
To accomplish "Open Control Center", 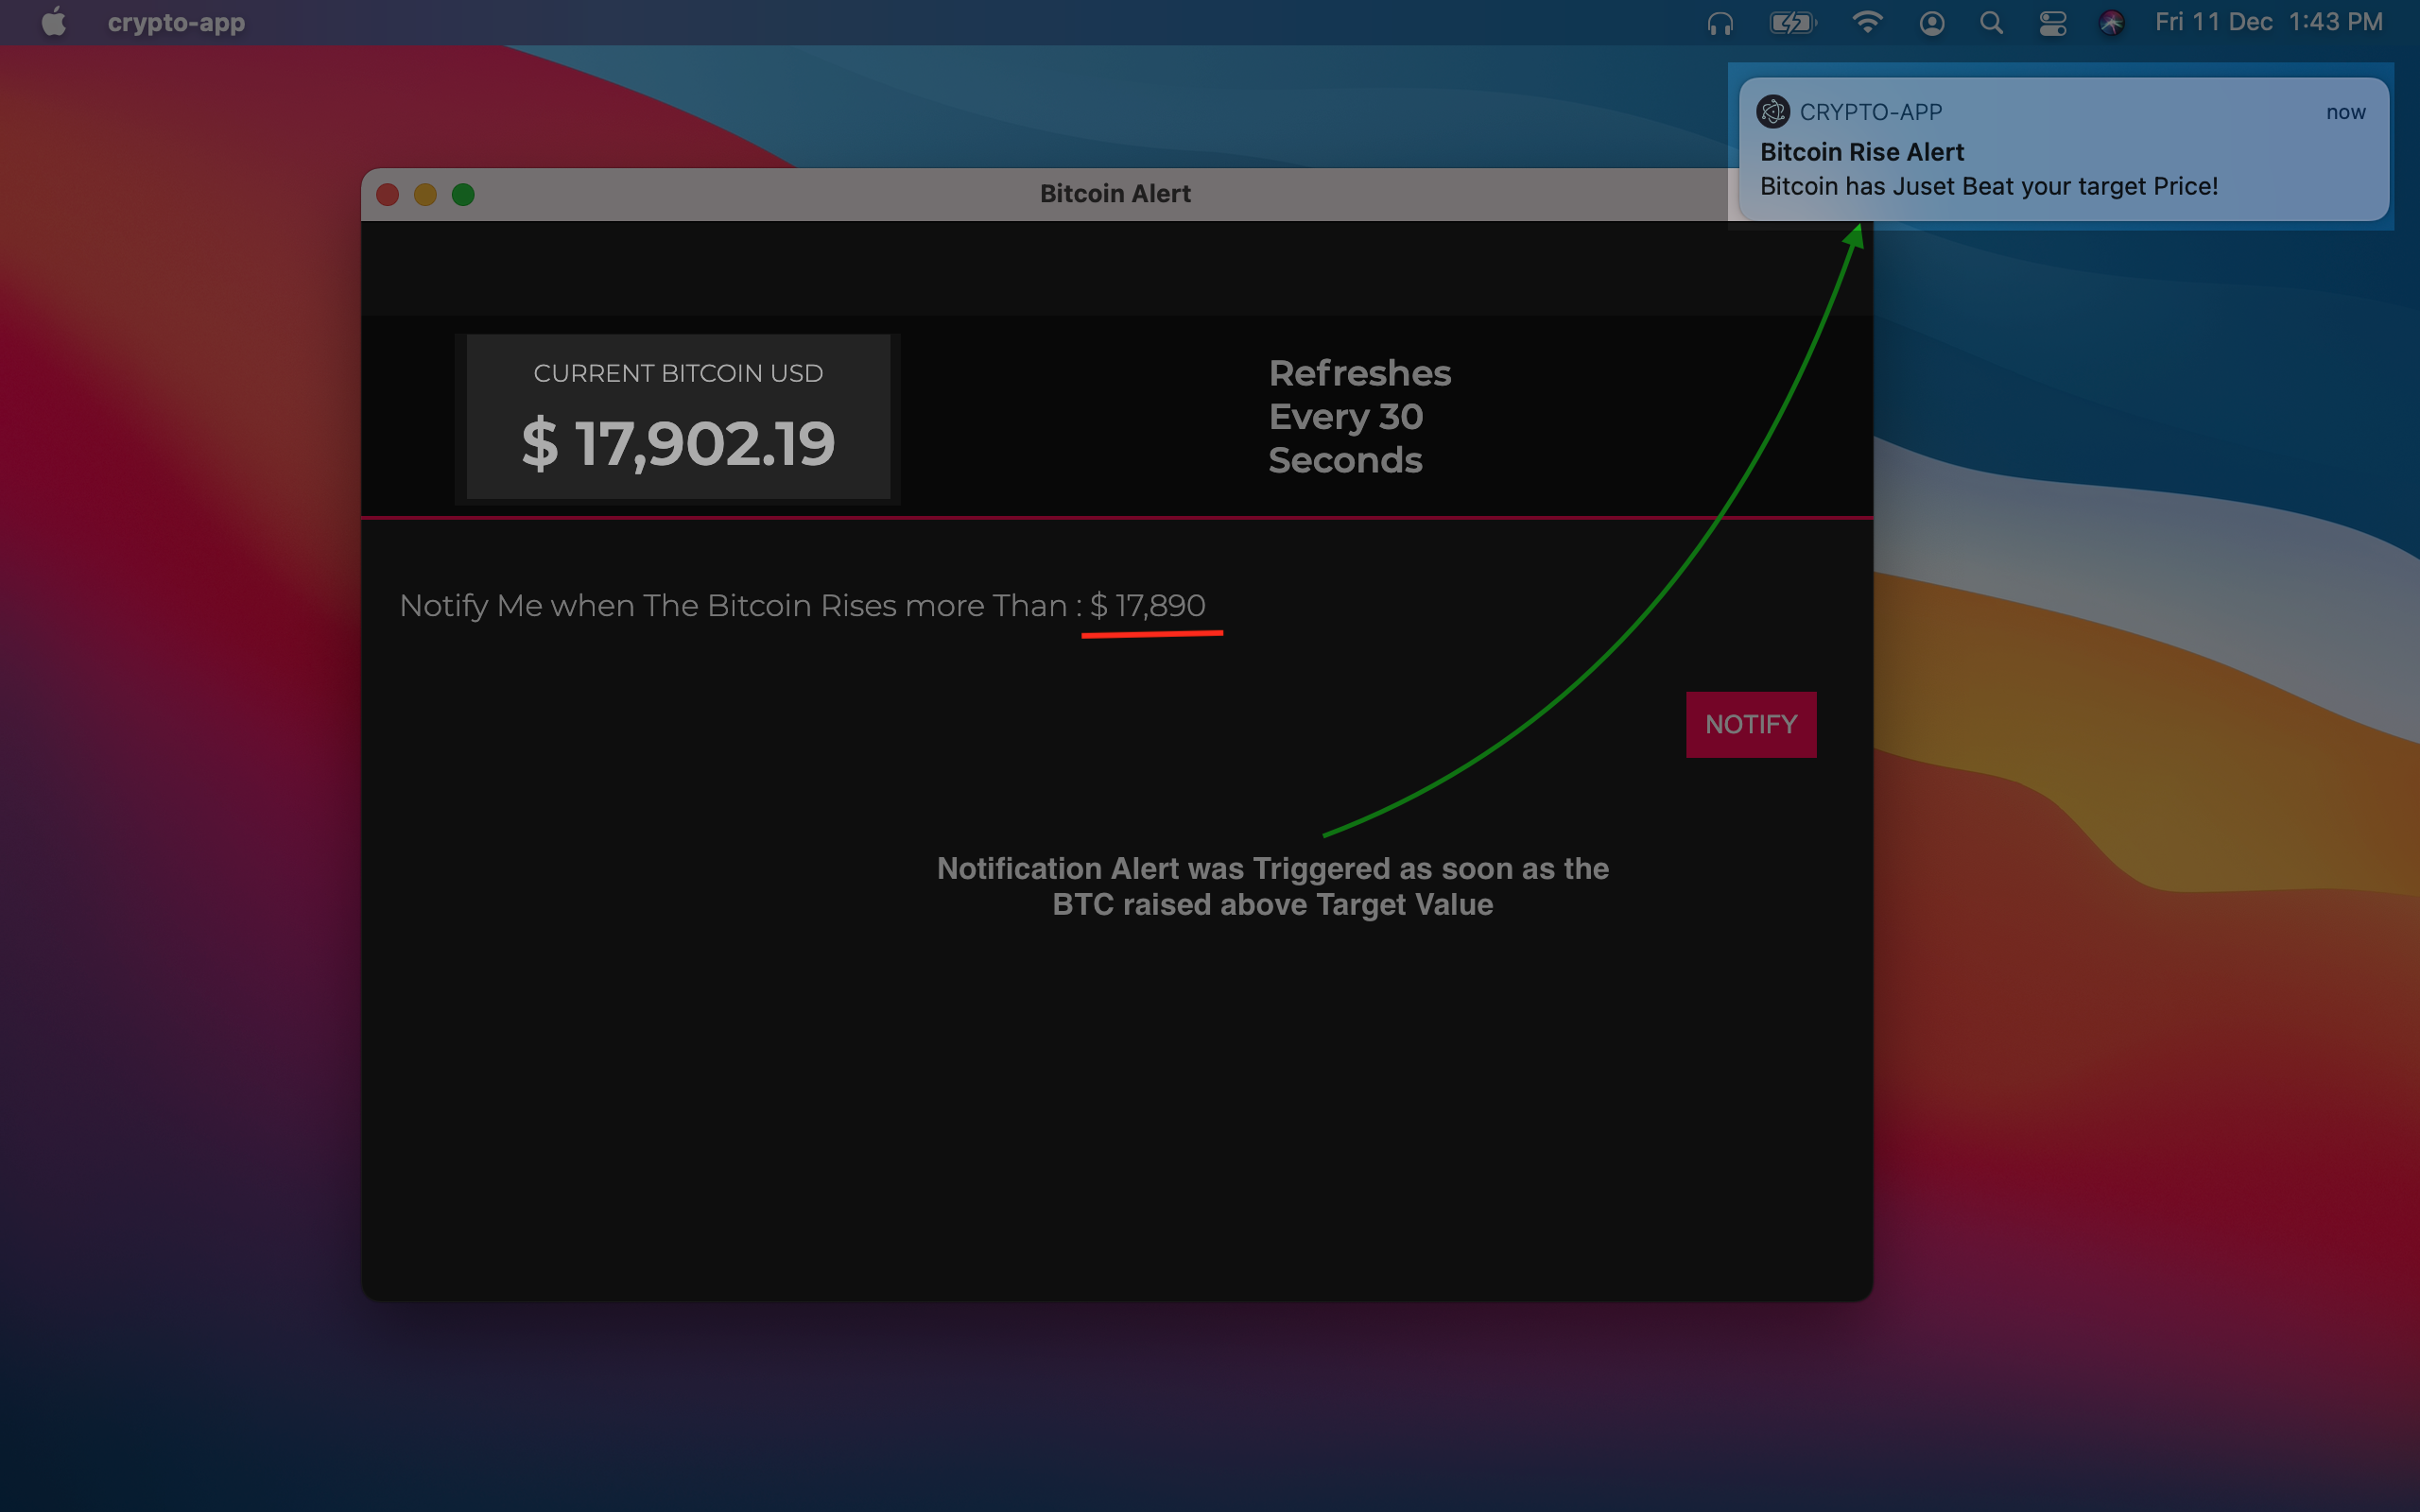I will pos(2052,23).
